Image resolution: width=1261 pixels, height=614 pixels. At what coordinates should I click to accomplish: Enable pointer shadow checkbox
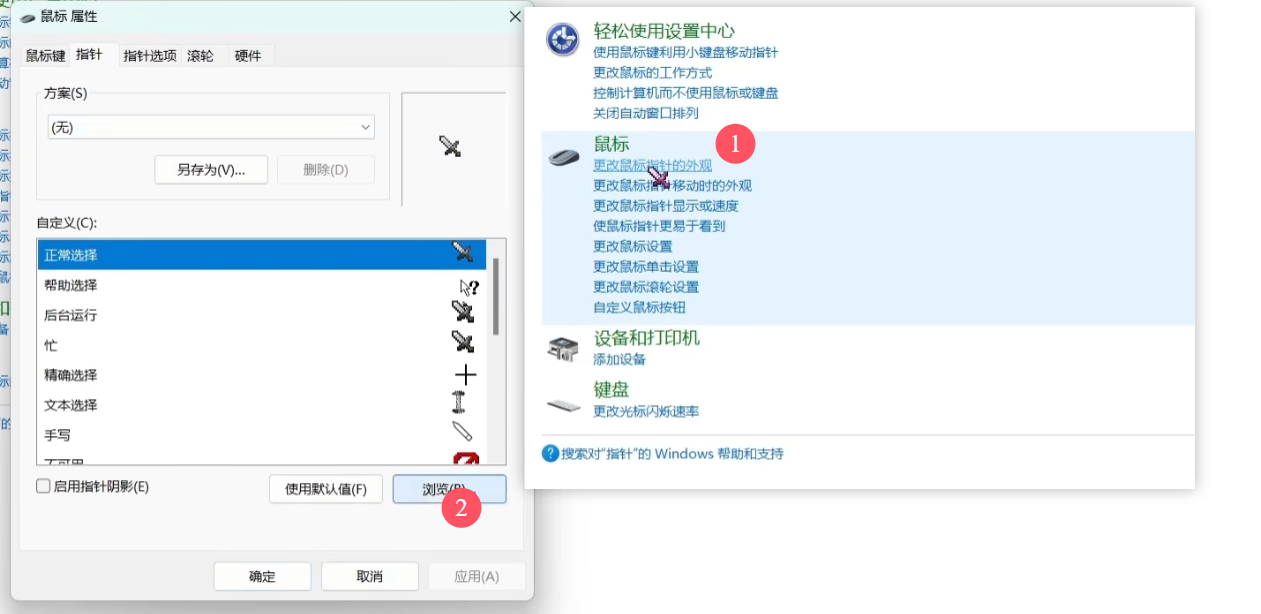tap(43, 486)
